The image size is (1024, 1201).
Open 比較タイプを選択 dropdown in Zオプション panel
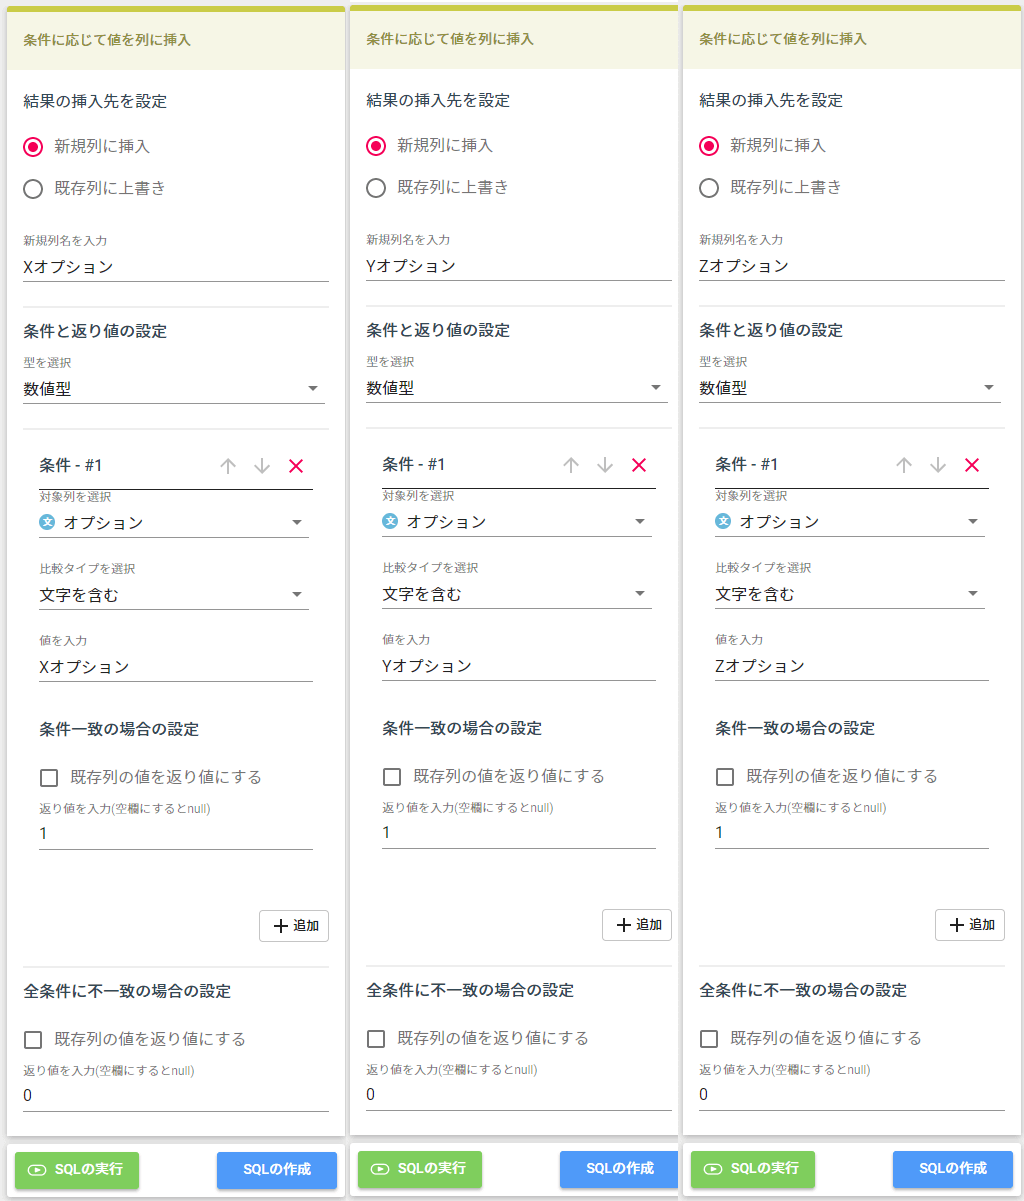click(849, 595)
